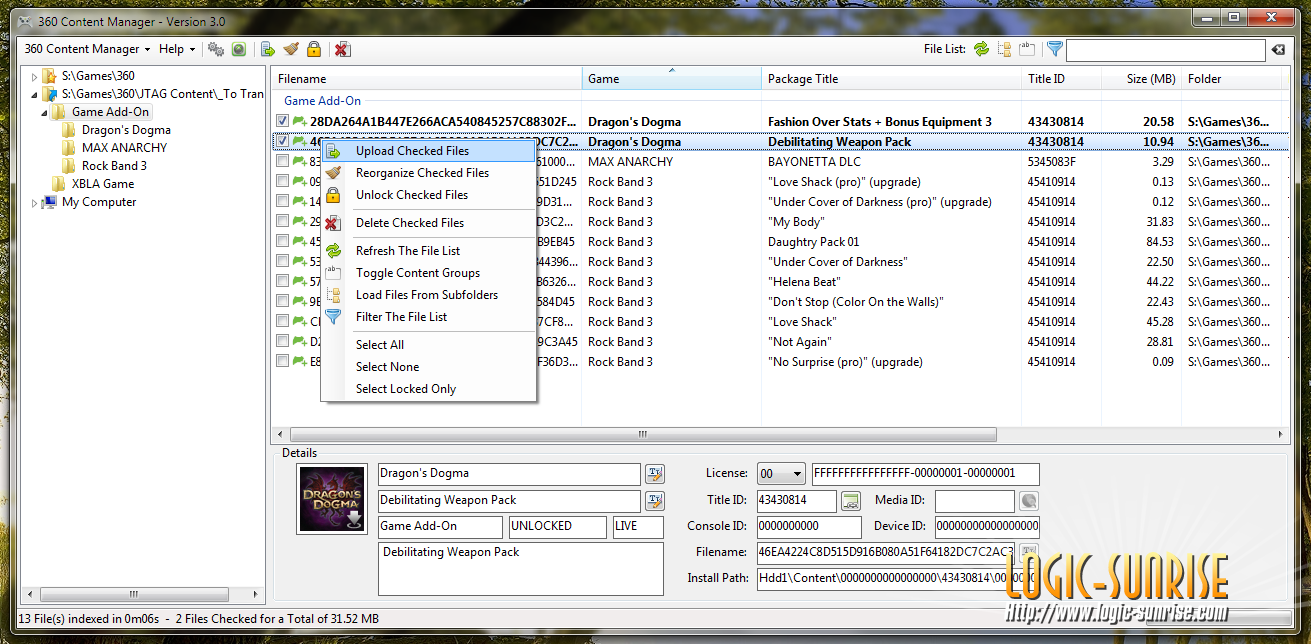Click the load subfolders icon near File List
1311x644 pixels.
[1005, 49]
